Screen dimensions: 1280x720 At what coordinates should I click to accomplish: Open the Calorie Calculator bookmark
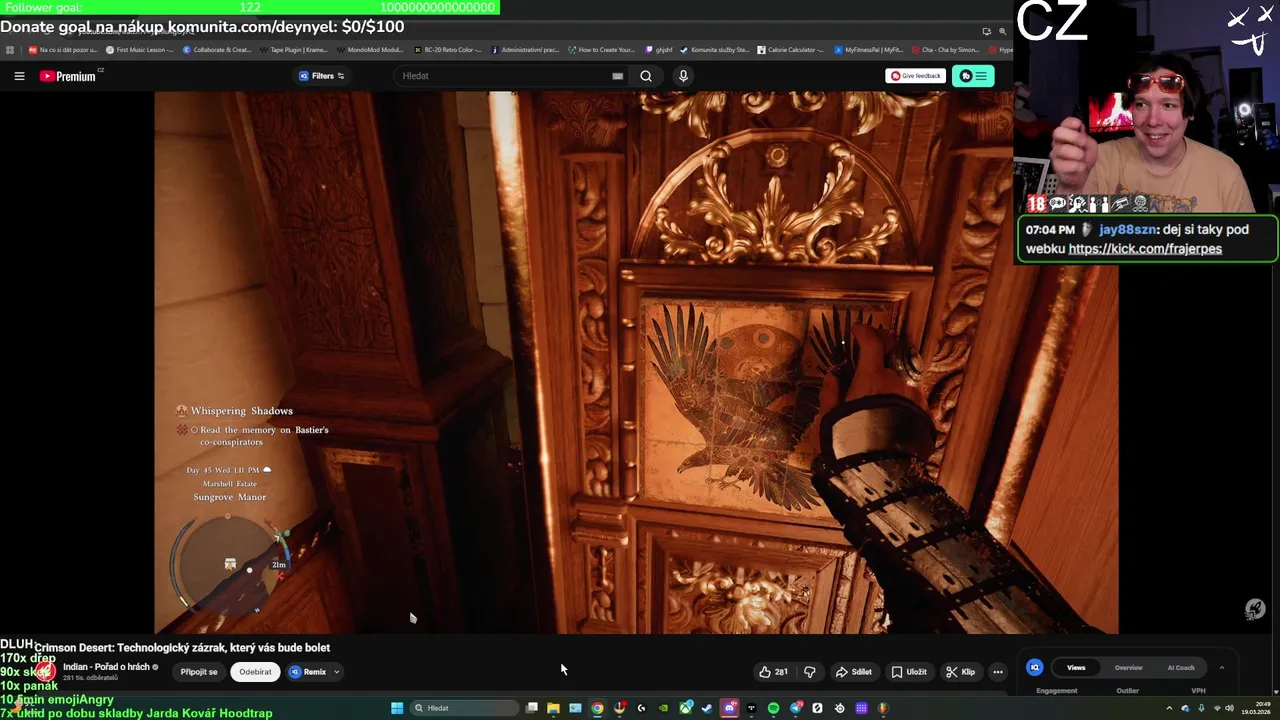coord(791,49)
